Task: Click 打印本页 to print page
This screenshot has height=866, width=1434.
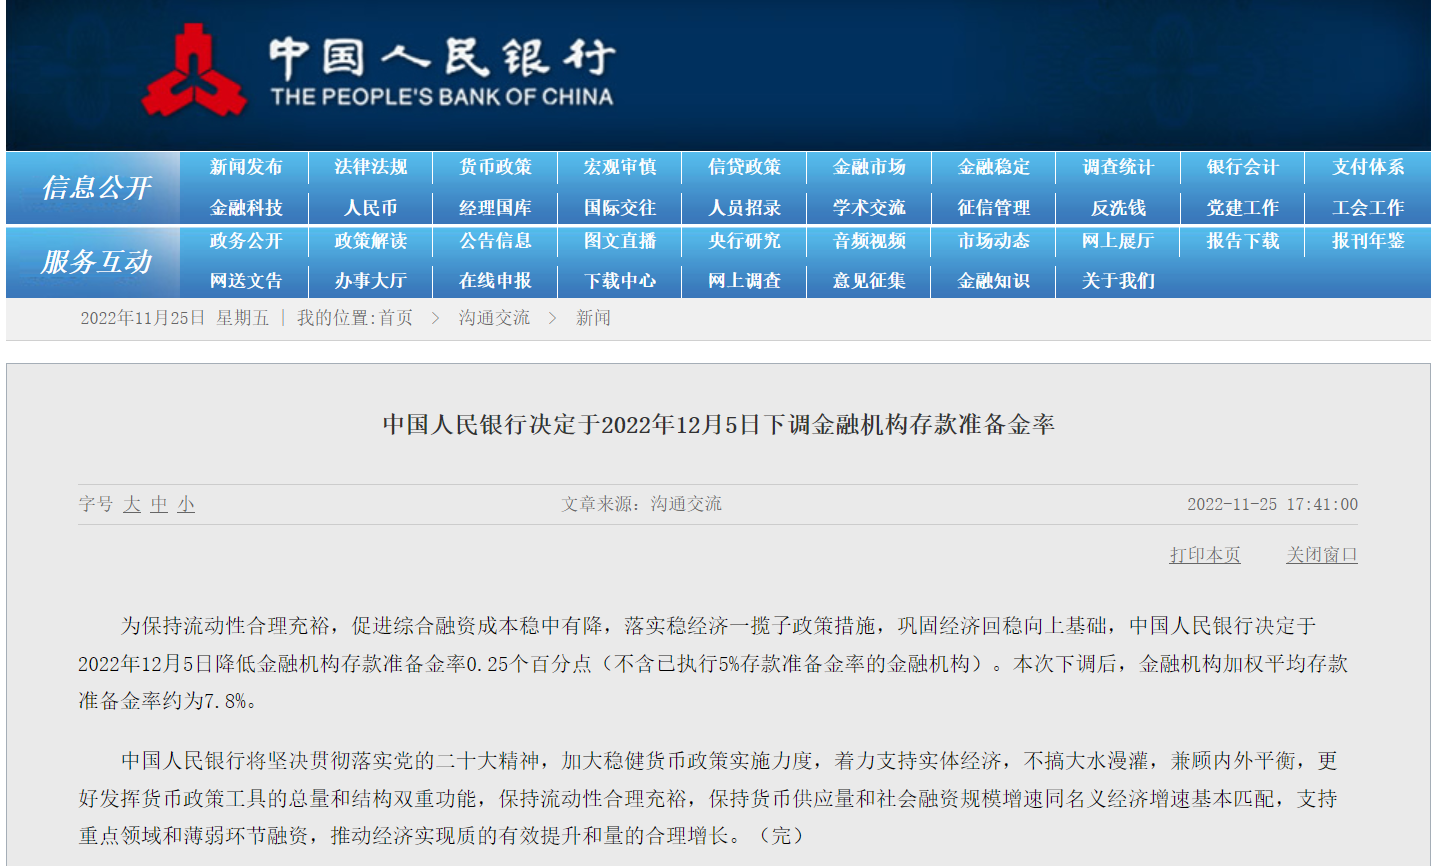Action: pyautogui.click(x=1205, y=555)
